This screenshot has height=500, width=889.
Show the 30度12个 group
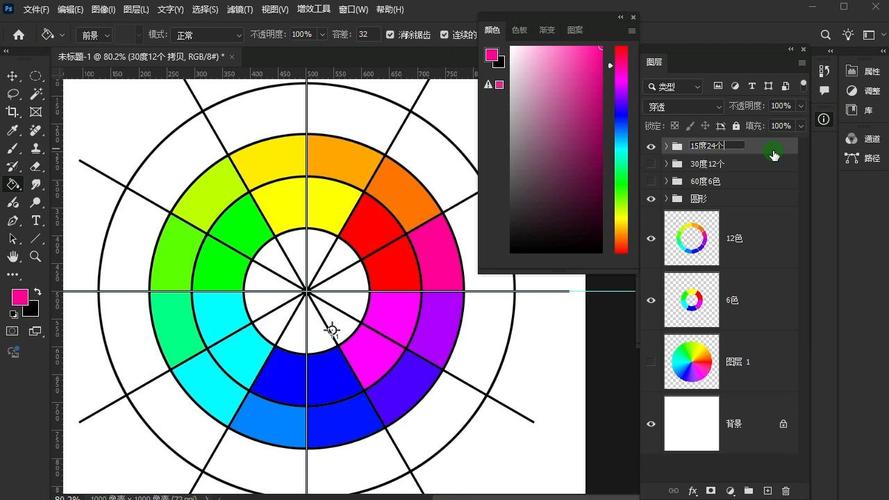651,164
